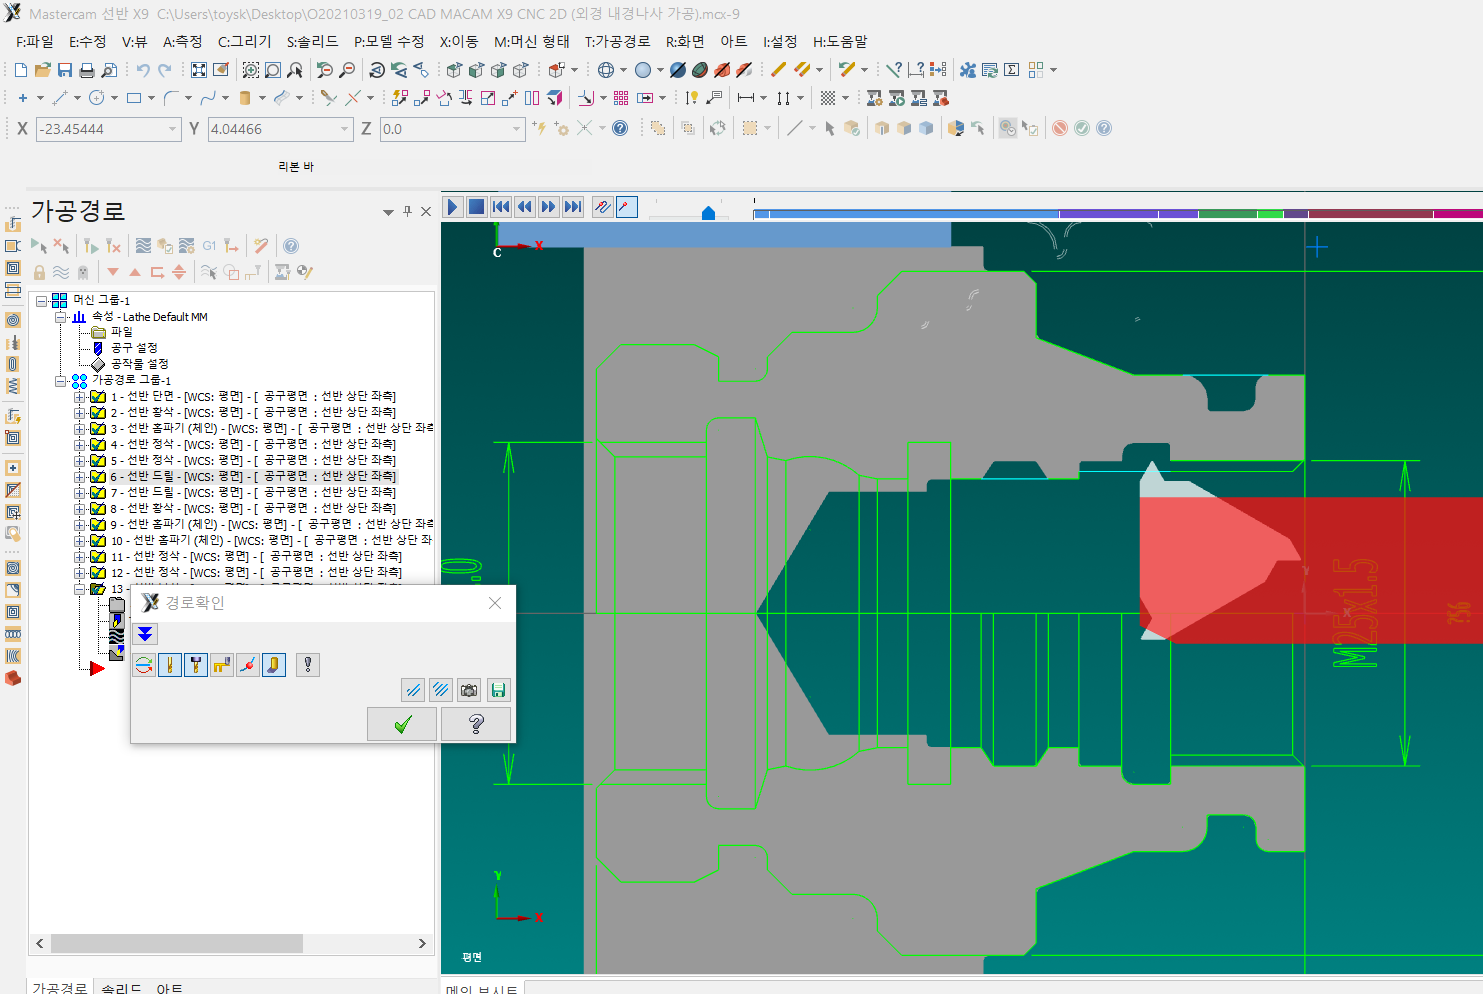Click the New file icon

point(21,70)
